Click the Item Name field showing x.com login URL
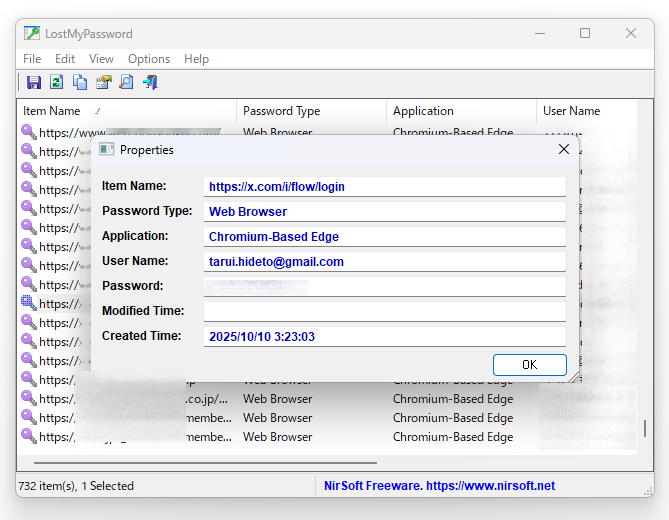 click(385, 187)
